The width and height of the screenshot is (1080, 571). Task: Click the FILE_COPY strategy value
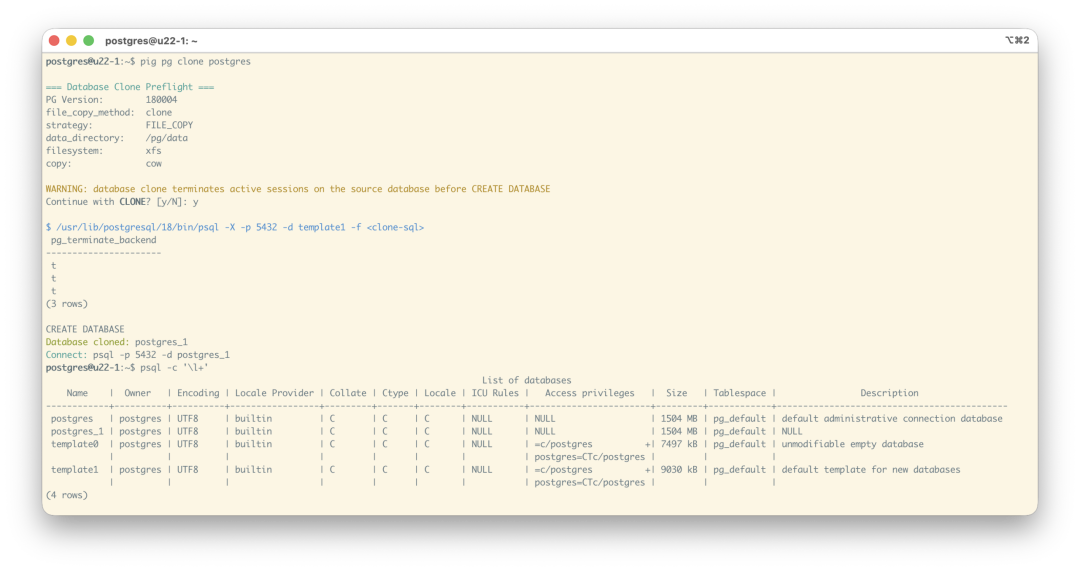(x=169, y=125)
